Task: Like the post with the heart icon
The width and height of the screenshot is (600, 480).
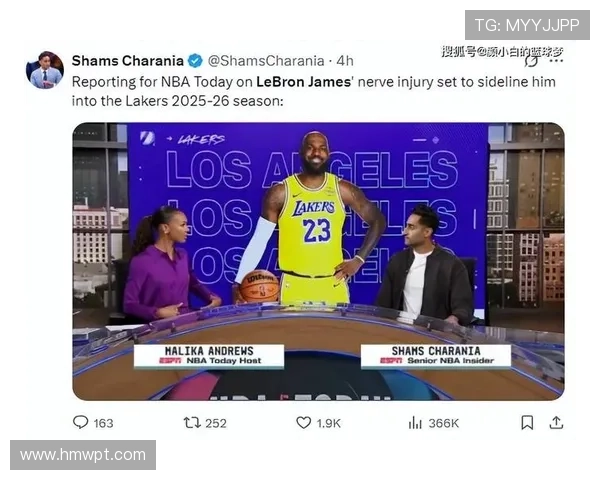Action: pyautogui.click(x=304, y=423)
